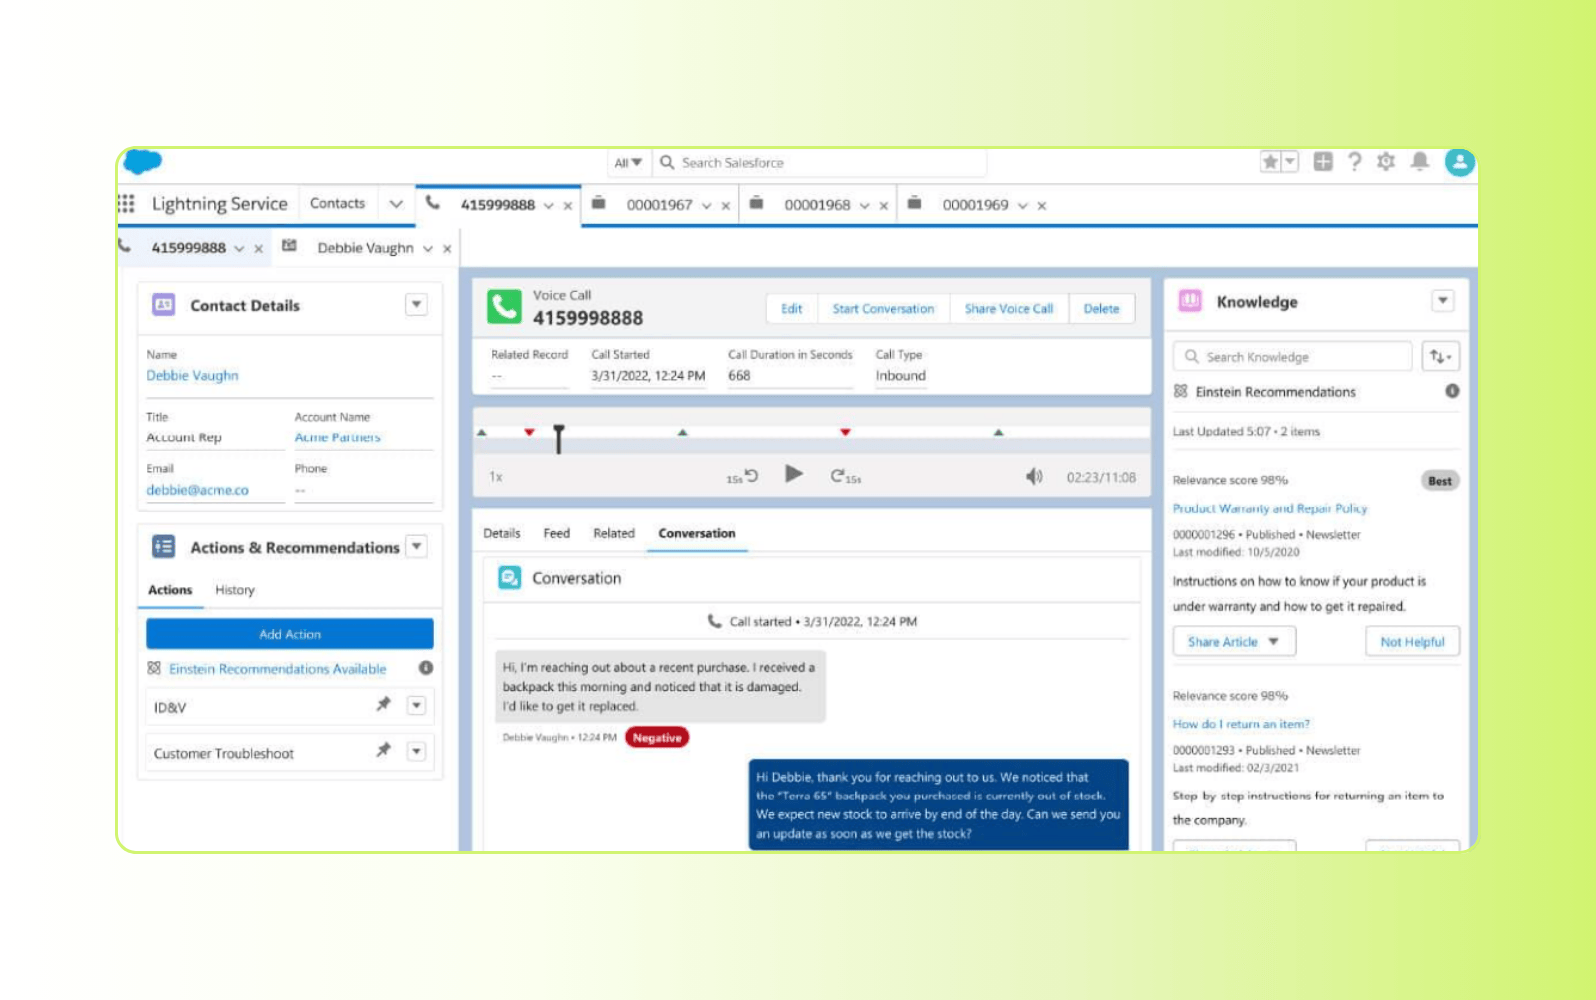Open the Knowledge sort button
The height and width of the screenshot is (1000, 1596).
tap(1440, 357)
